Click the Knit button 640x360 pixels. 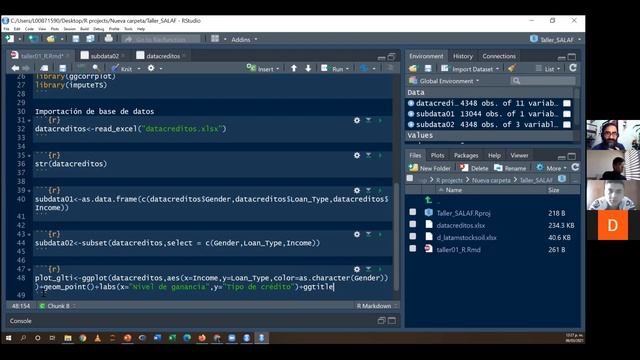point(122,69)
